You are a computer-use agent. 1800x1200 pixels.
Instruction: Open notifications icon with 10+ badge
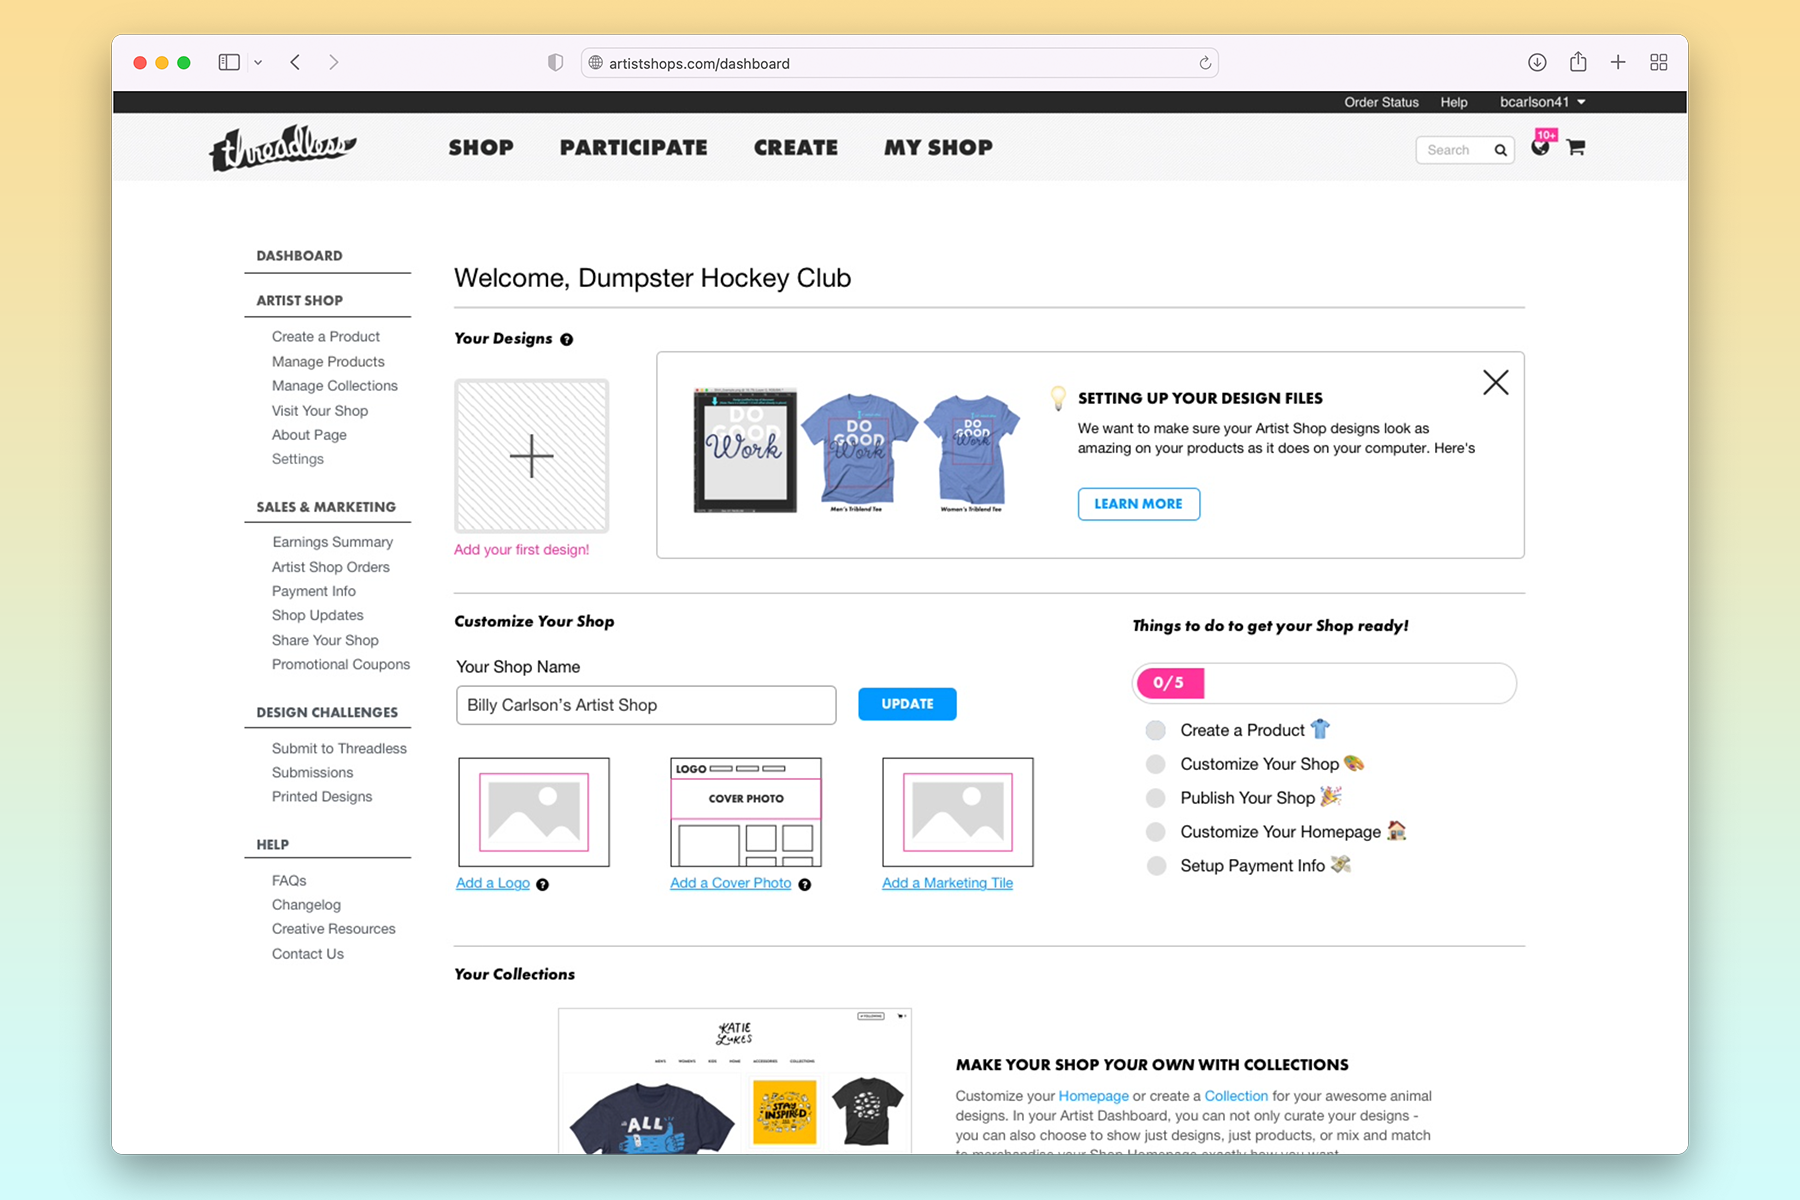pos(1541,146)
